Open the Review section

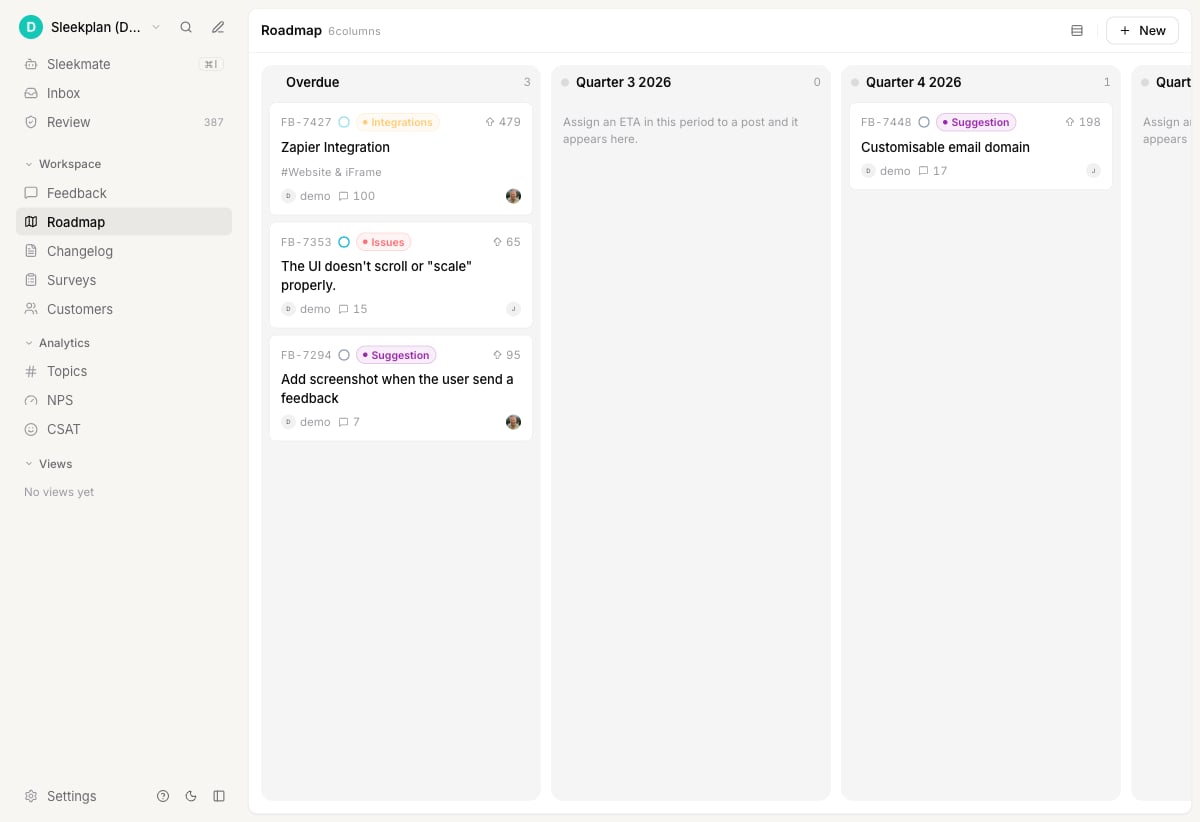tap(124, 122)
